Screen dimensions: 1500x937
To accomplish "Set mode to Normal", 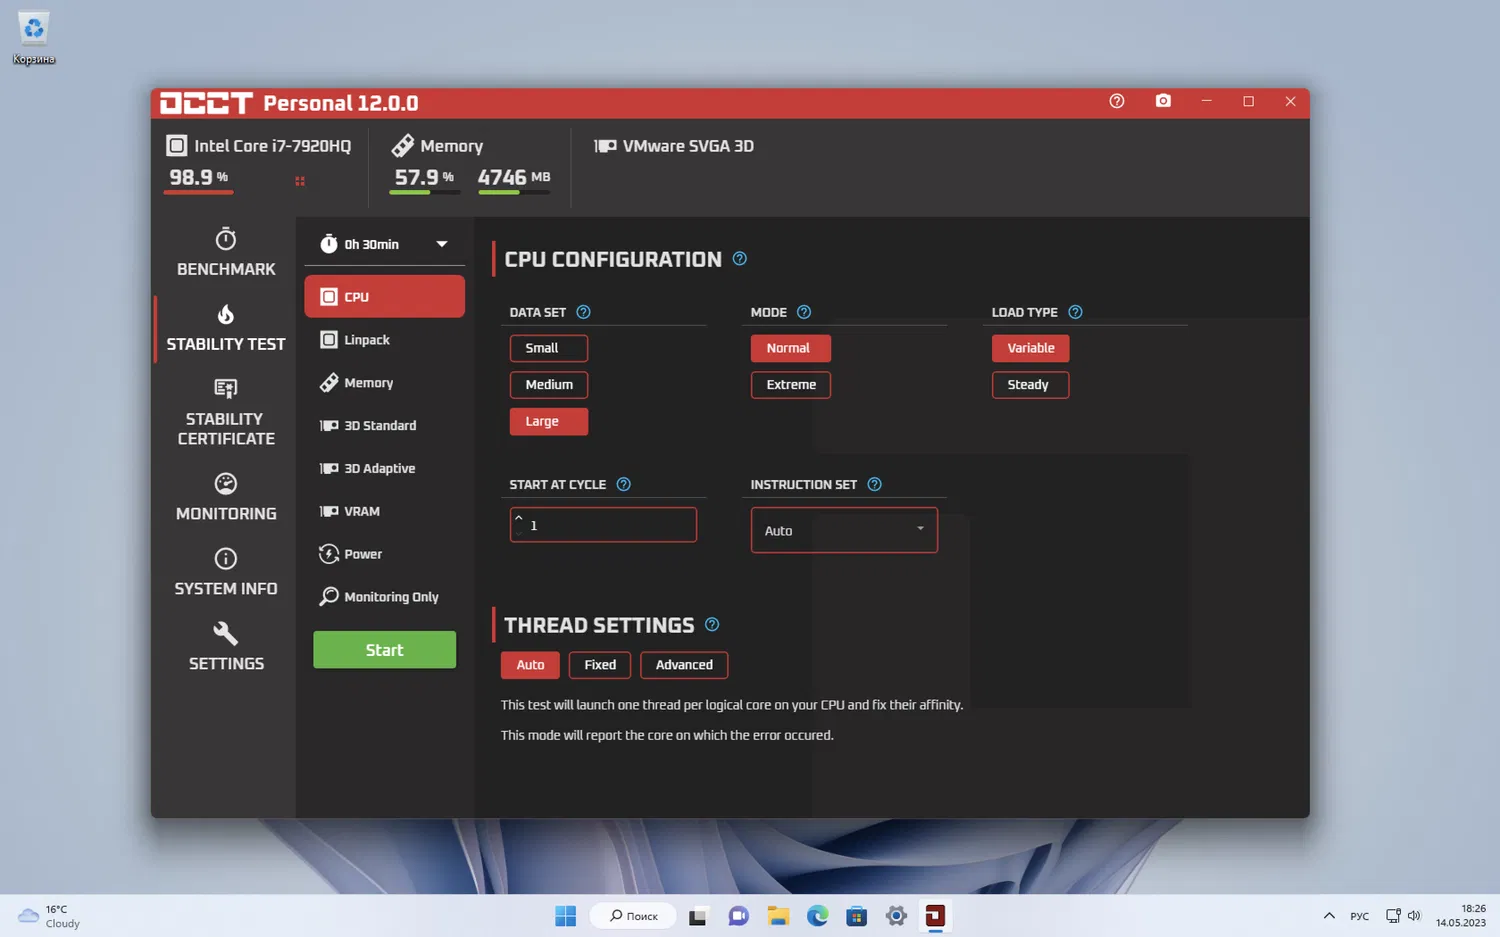I will (x=791, y=348).
